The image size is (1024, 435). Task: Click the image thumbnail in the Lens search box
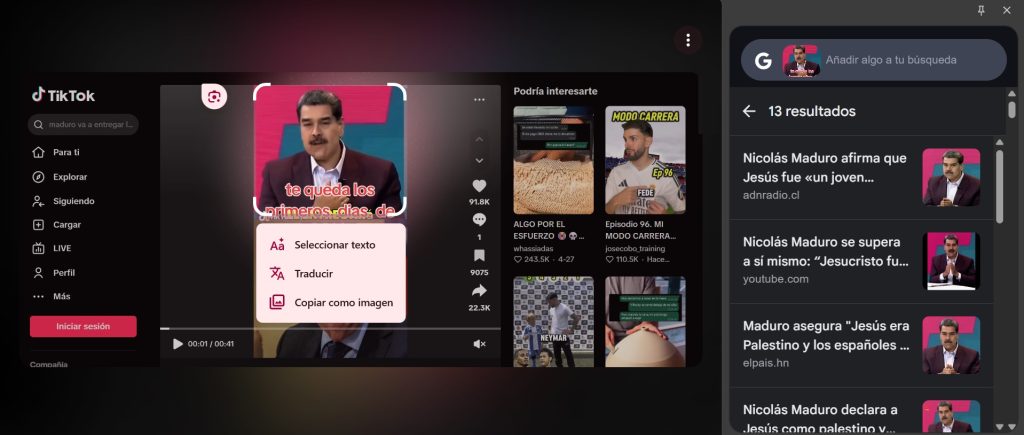pyautogui.click(x=801, y=60)
